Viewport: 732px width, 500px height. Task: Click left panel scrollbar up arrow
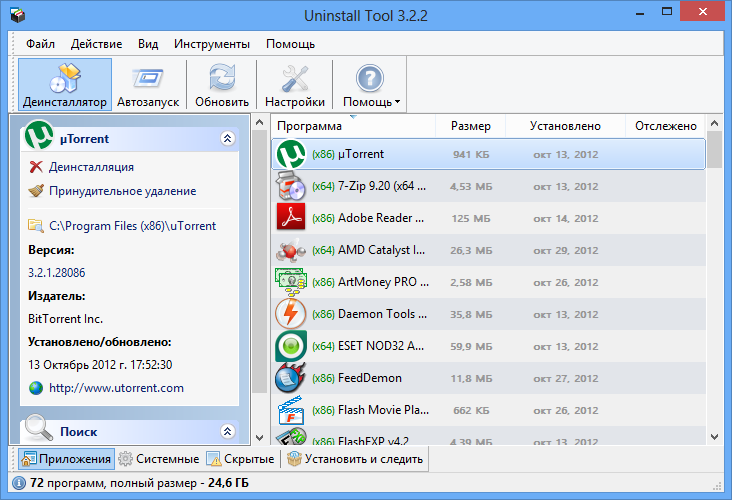tap(260, 123)
